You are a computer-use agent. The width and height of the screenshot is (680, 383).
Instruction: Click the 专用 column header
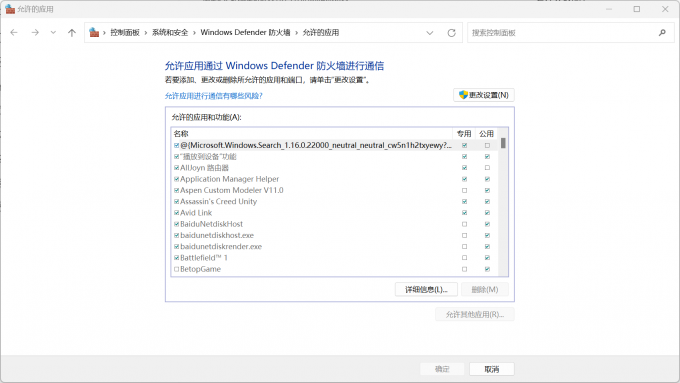(x=464, y=134)
